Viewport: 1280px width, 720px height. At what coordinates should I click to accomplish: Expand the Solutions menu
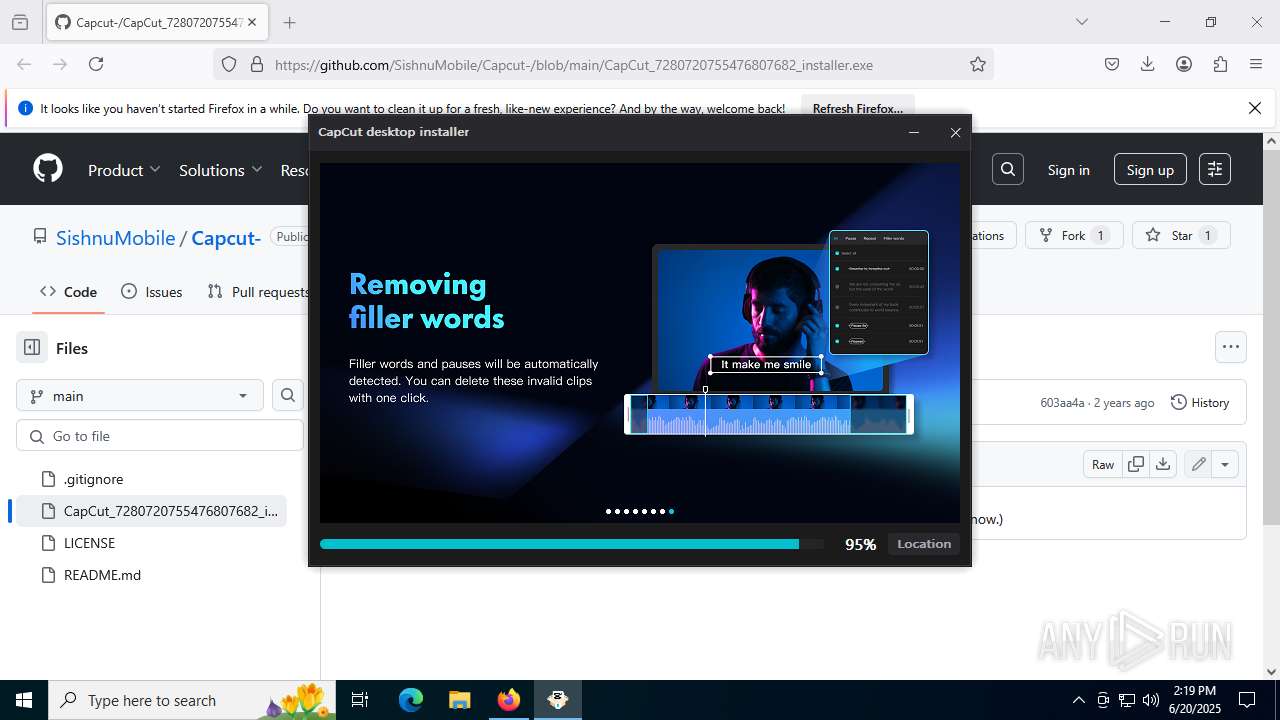220,170
